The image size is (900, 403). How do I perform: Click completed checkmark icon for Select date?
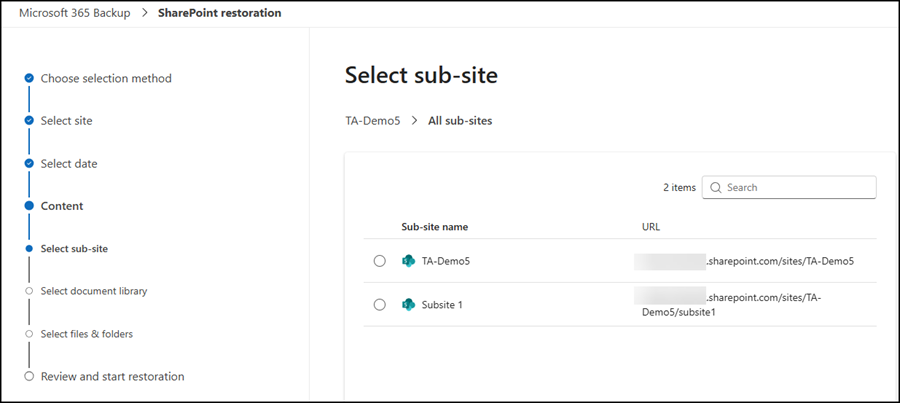[x=29, y=164]
